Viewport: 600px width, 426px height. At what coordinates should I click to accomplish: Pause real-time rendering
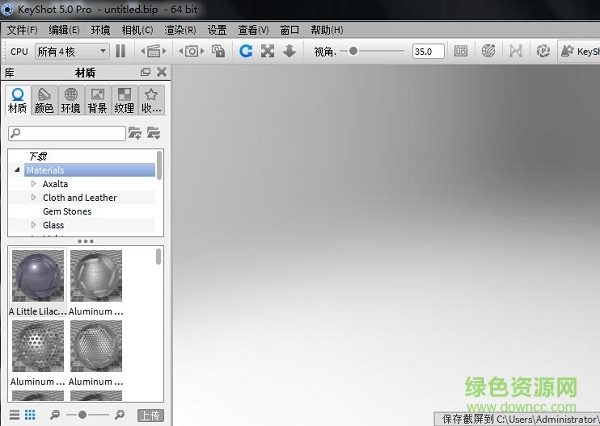[x=121, y=51]
